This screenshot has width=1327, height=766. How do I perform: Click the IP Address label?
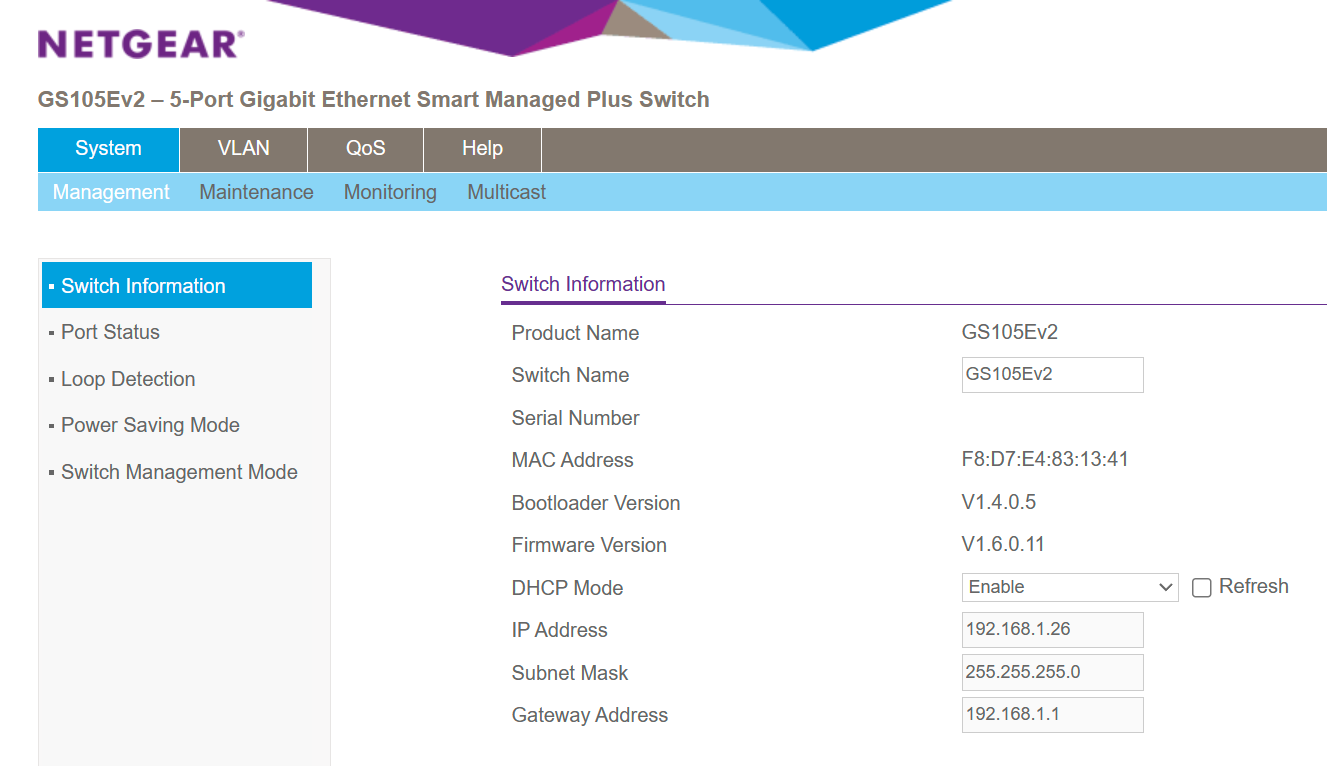point(559,630)
